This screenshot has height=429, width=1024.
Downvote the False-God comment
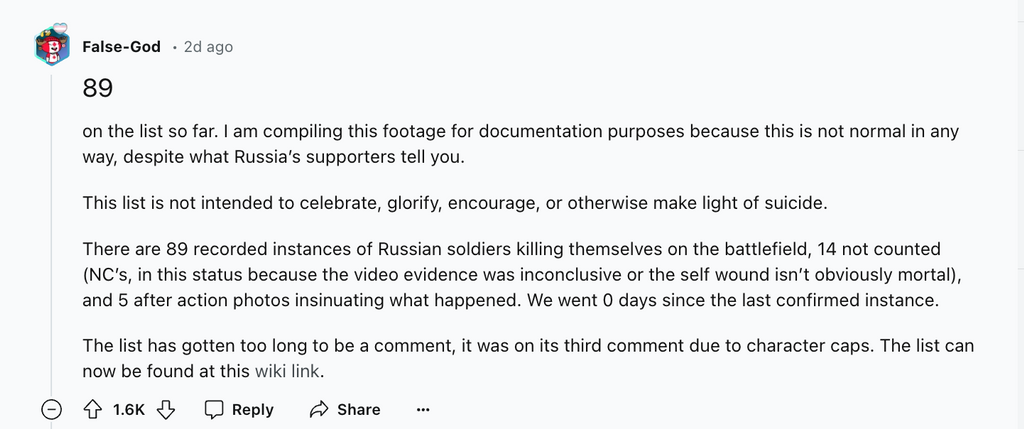167,409
